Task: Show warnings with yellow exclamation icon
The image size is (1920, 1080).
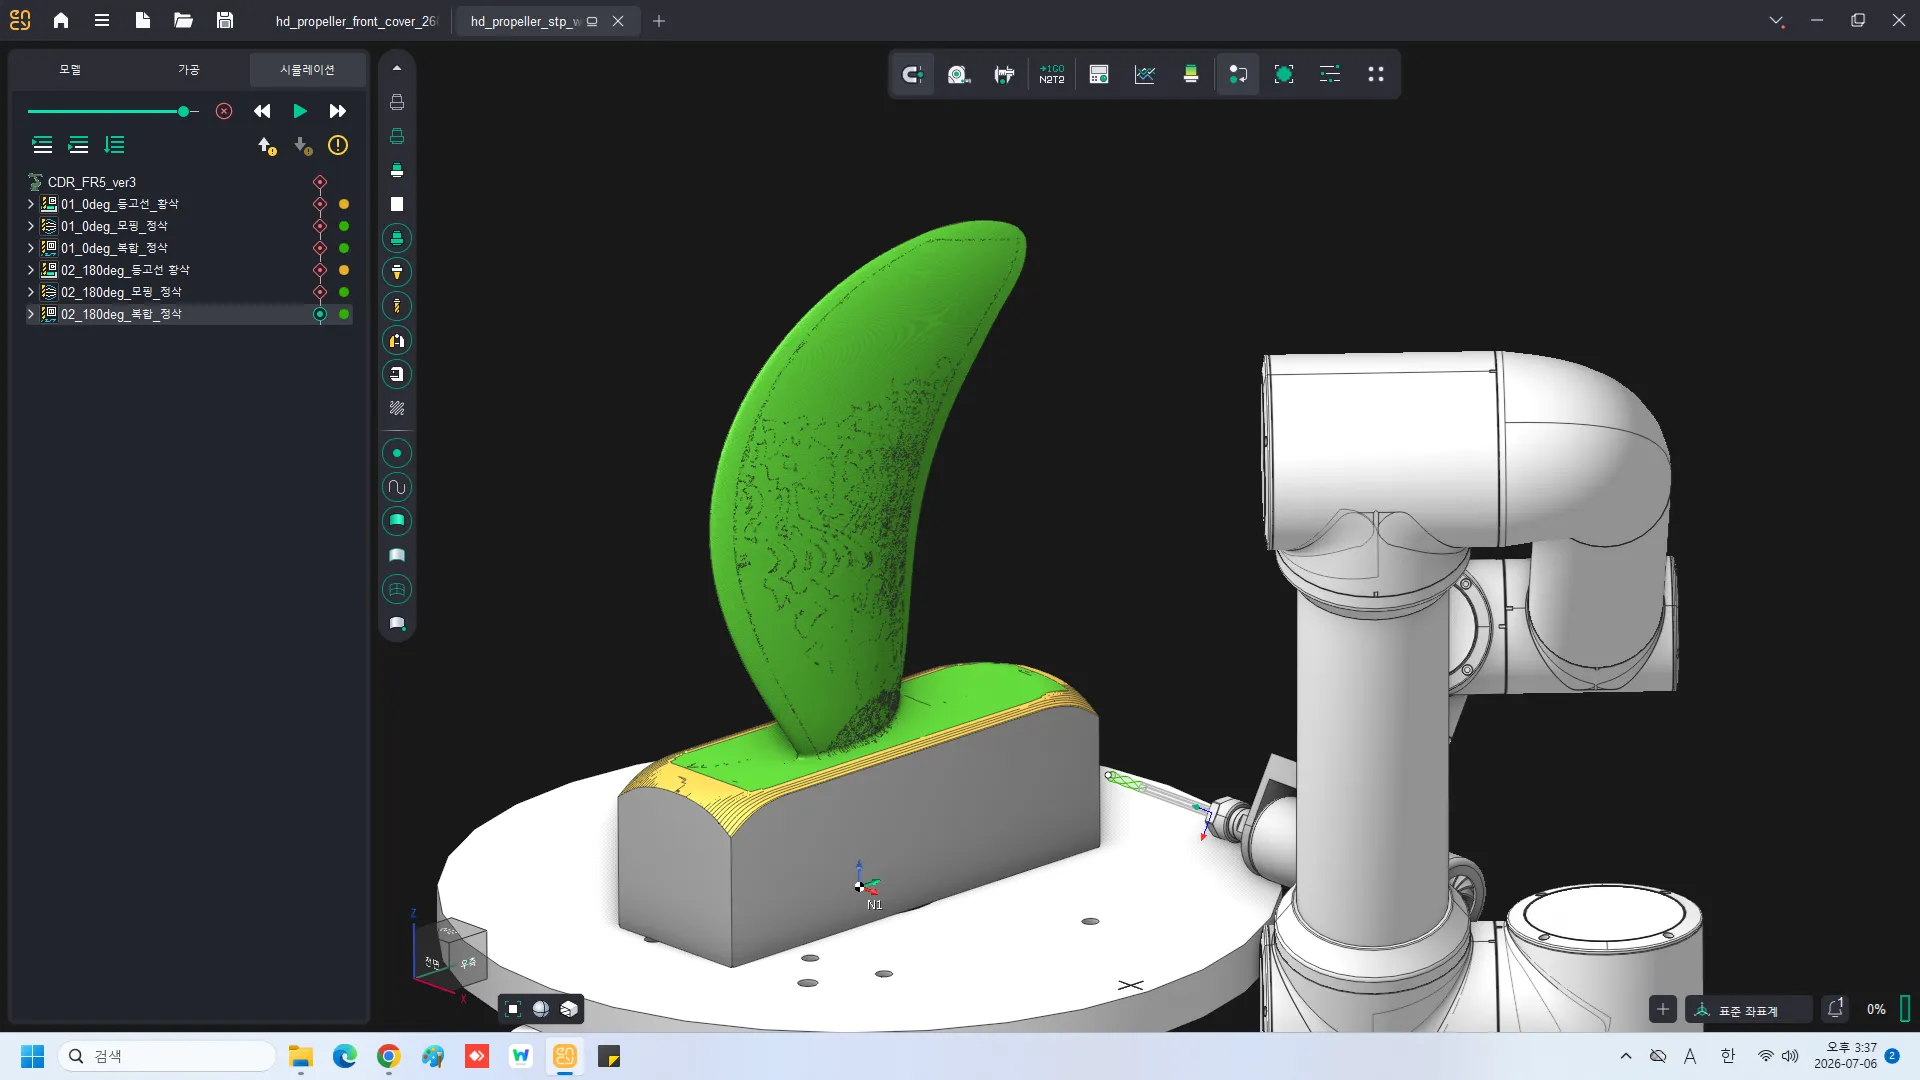Action: (x=338, y=145)
